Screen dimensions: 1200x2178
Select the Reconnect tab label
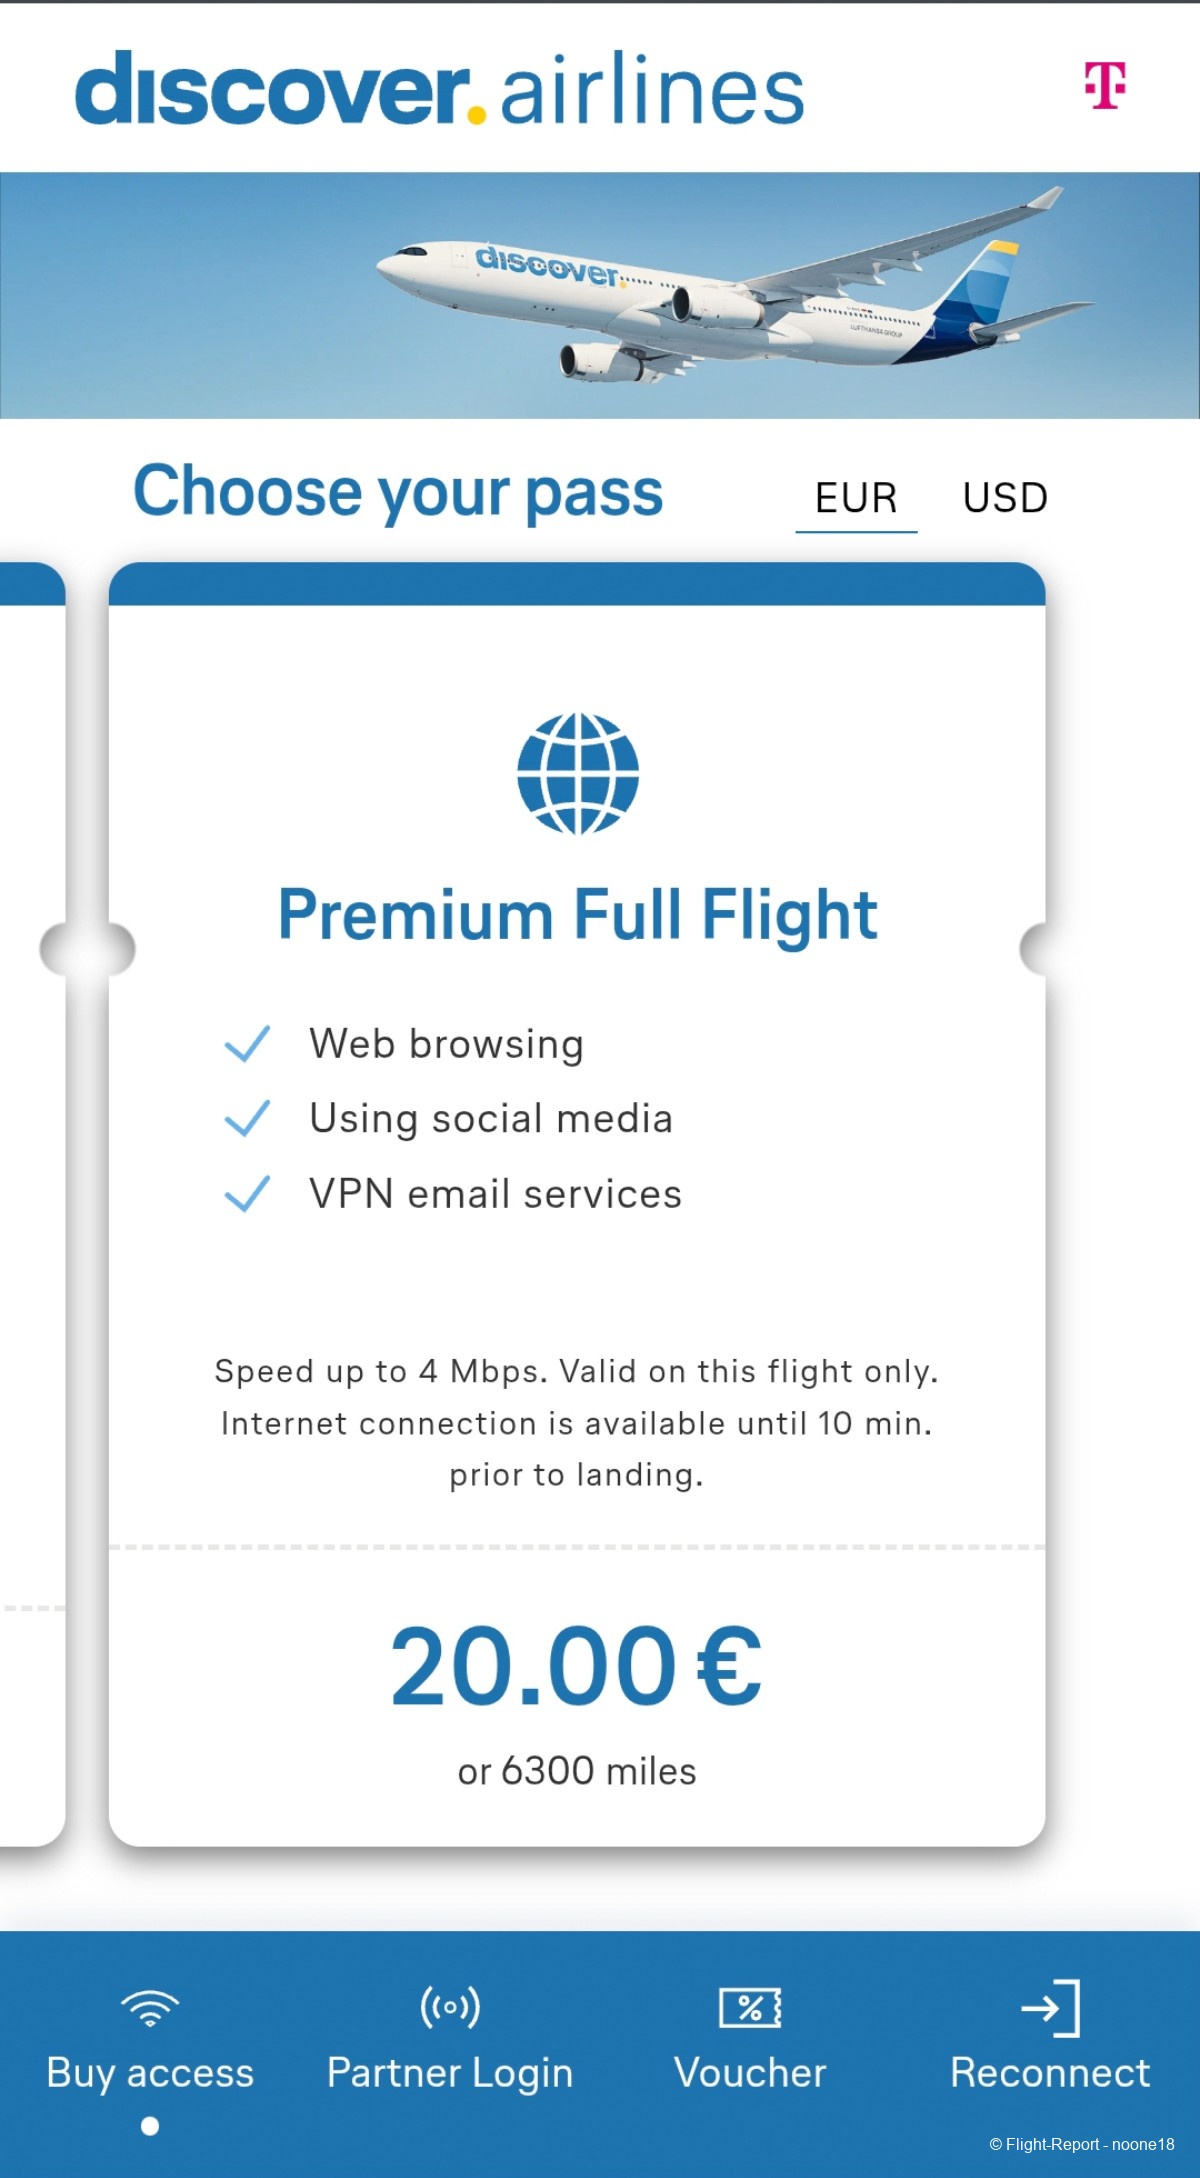point(1050,2073)
